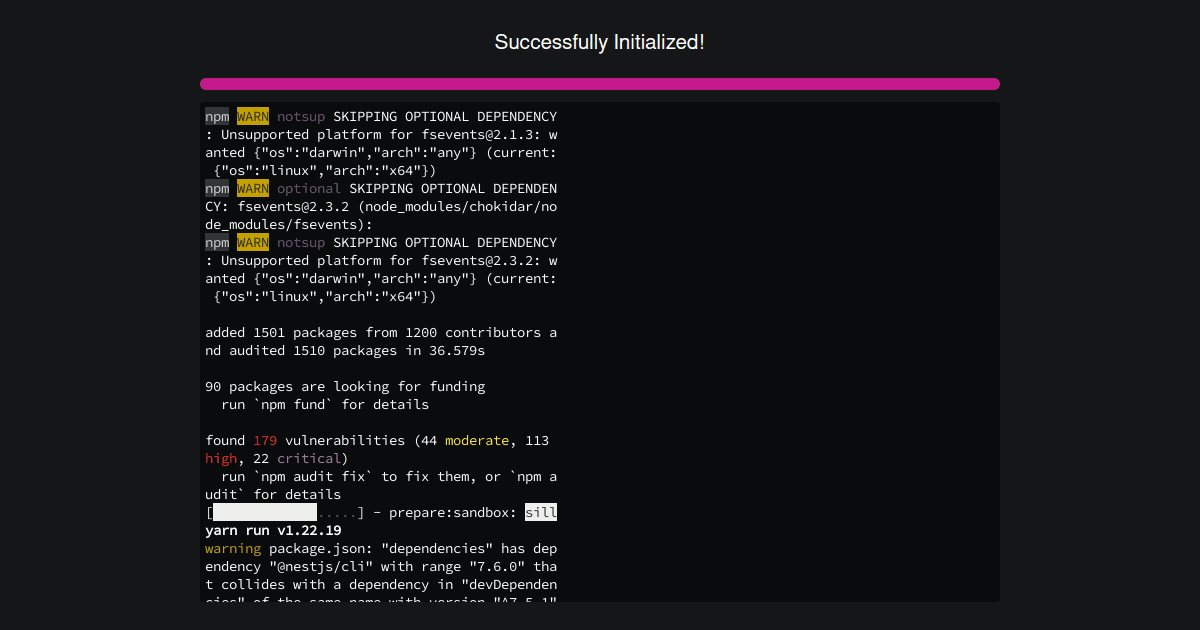Click the yellow WARN badge beside fsevents@2.1.3 warning
This screenshot has height=630, width=1200.
point(253,116)
